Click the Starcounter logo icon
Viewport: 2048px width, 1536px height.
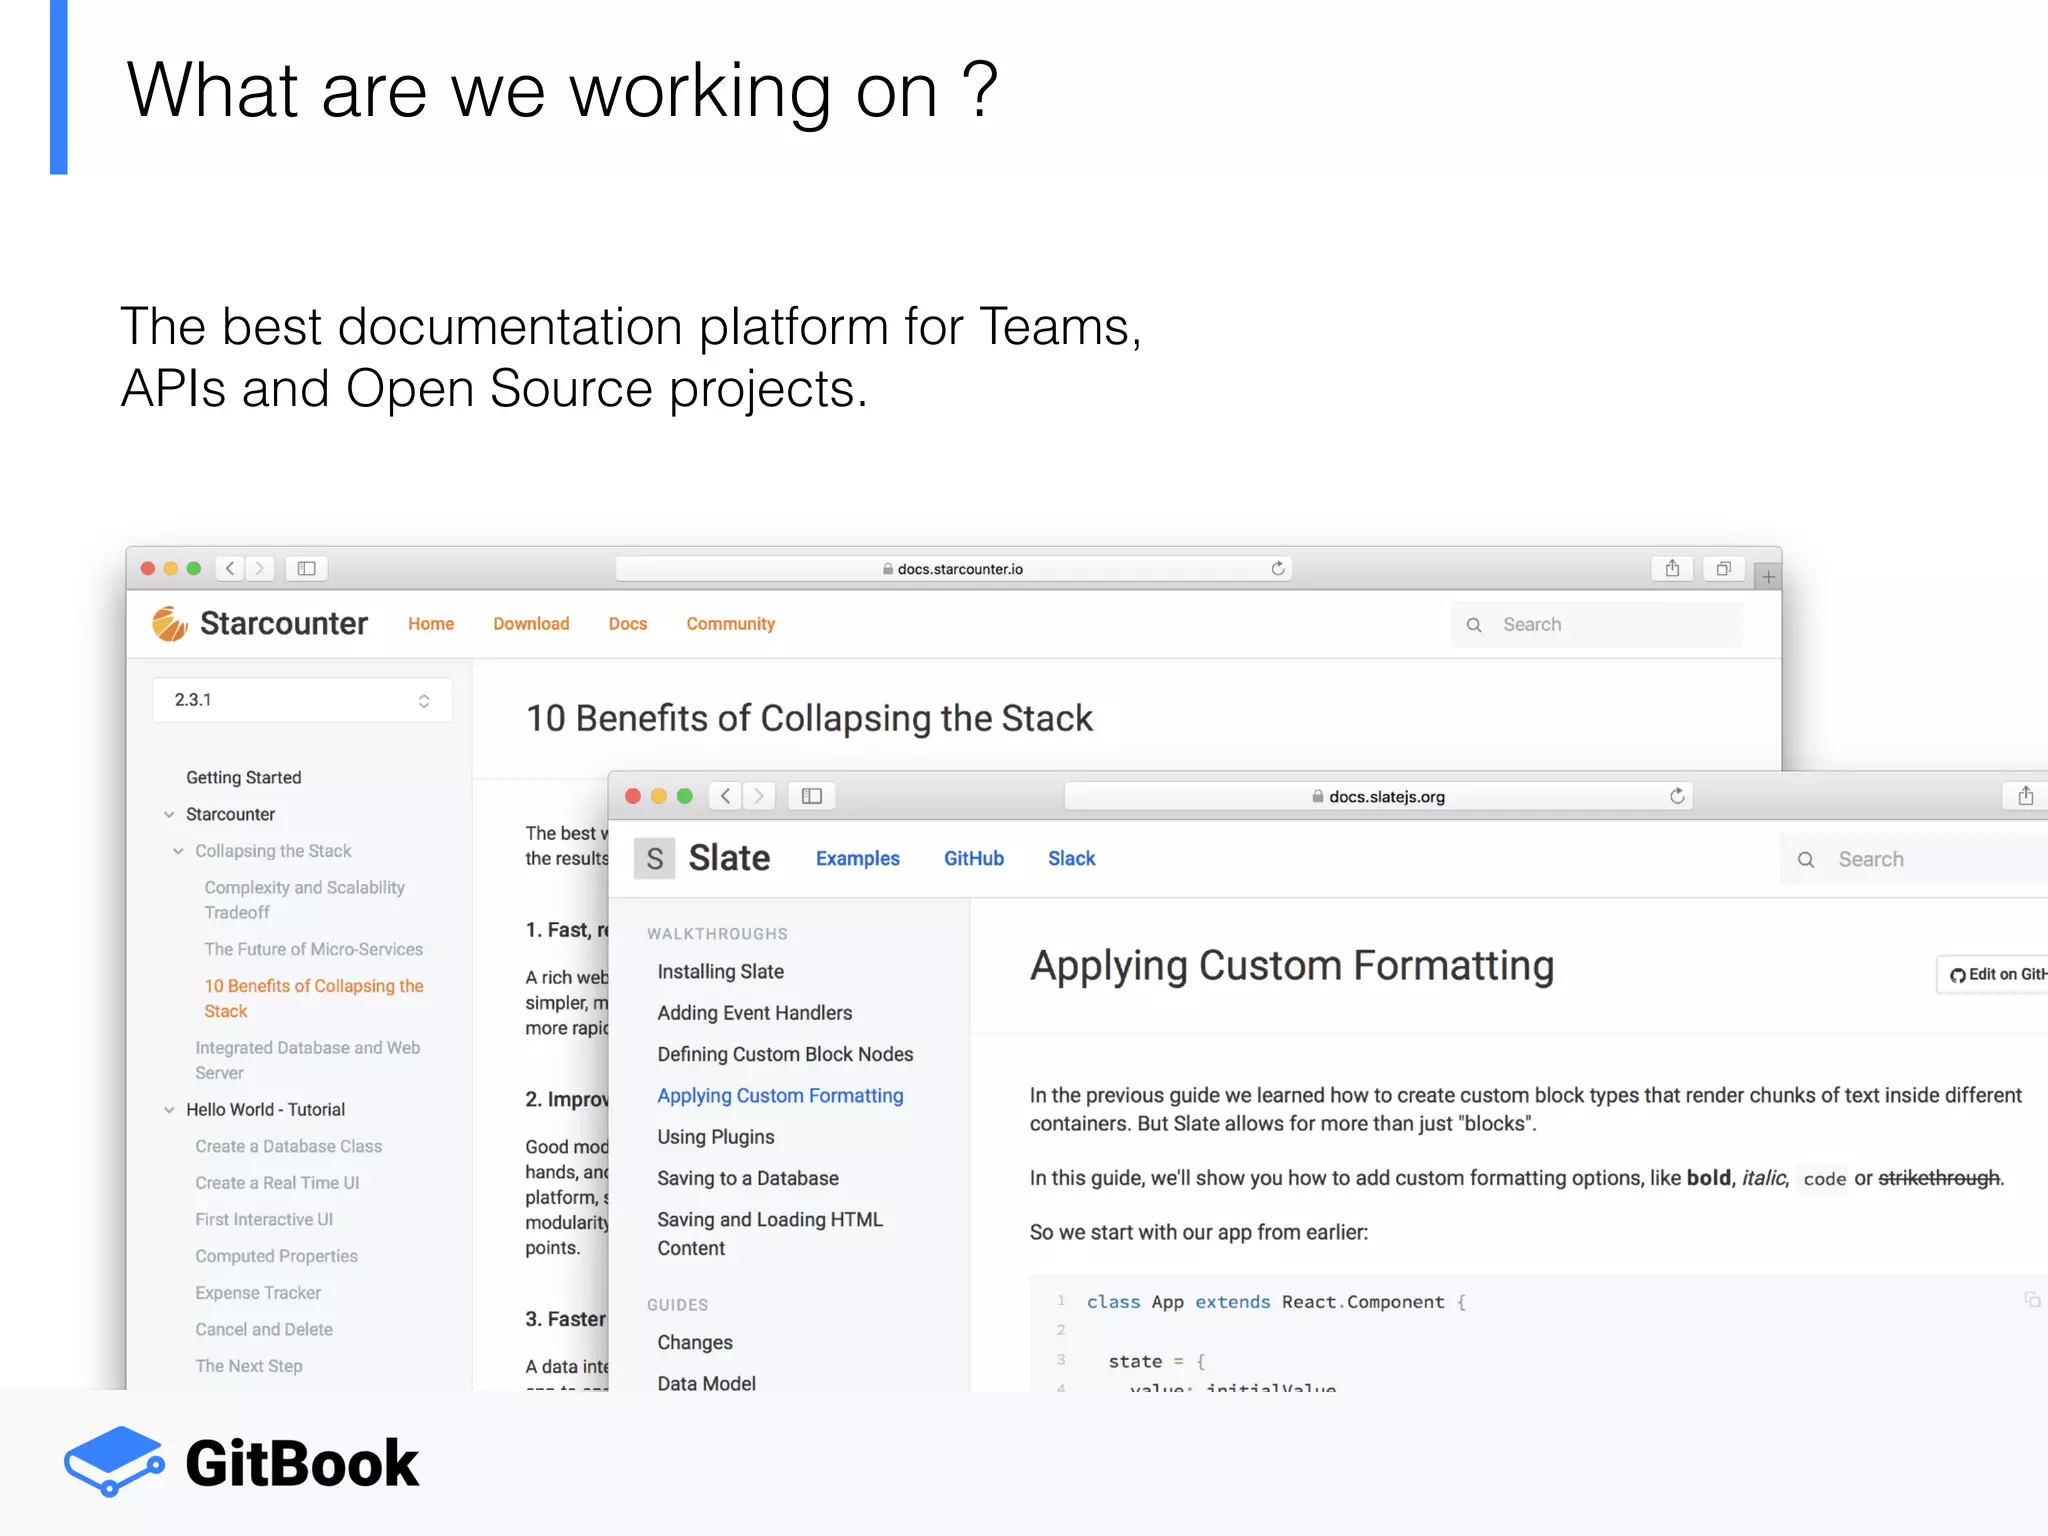pos(170,623)
